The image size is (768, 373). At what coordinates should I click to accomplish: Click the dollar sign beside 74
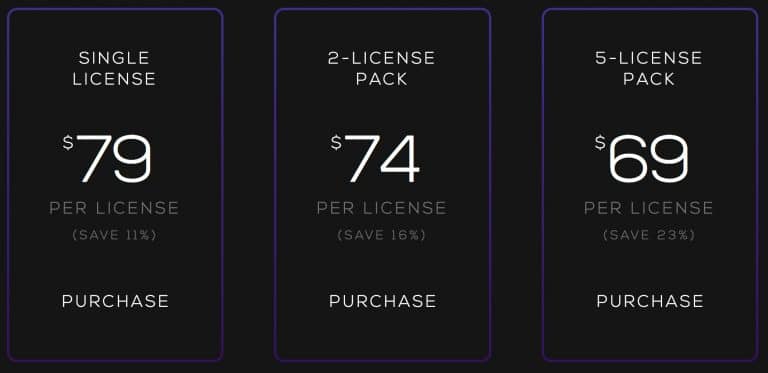[336, 143]
